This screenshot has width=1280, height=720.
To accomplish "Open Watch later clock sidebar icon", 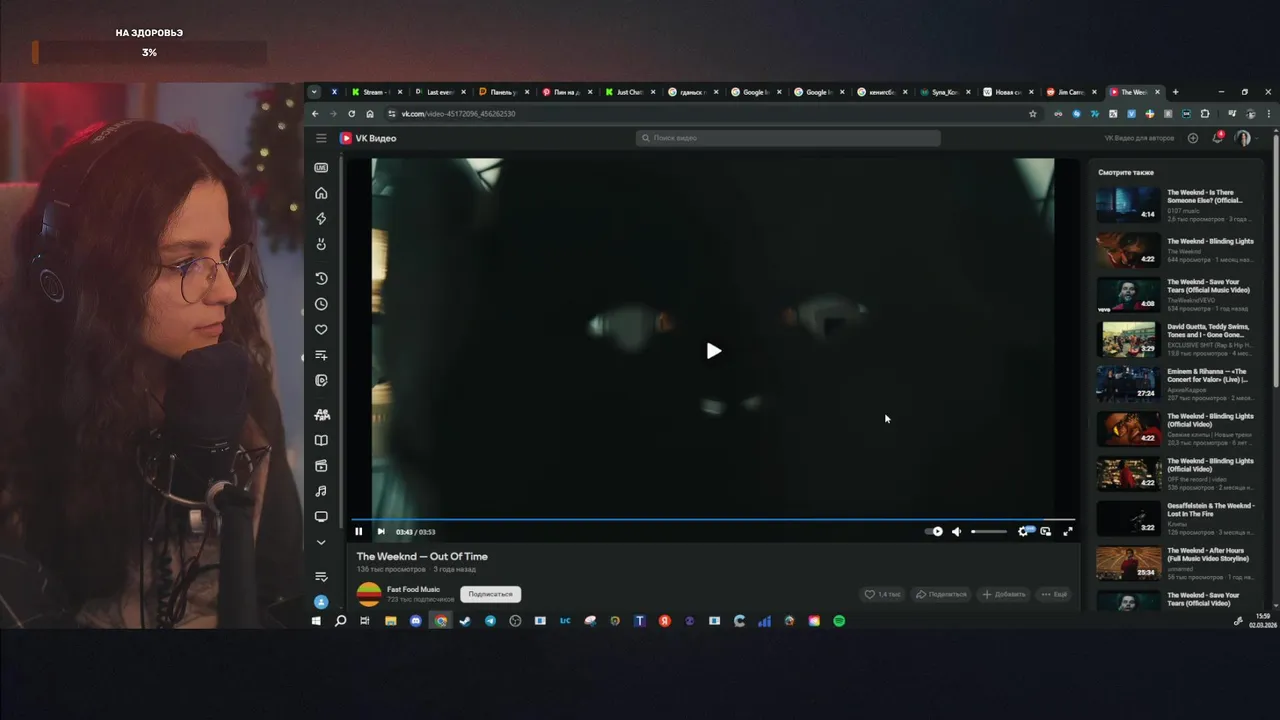I will coord(321,304).
